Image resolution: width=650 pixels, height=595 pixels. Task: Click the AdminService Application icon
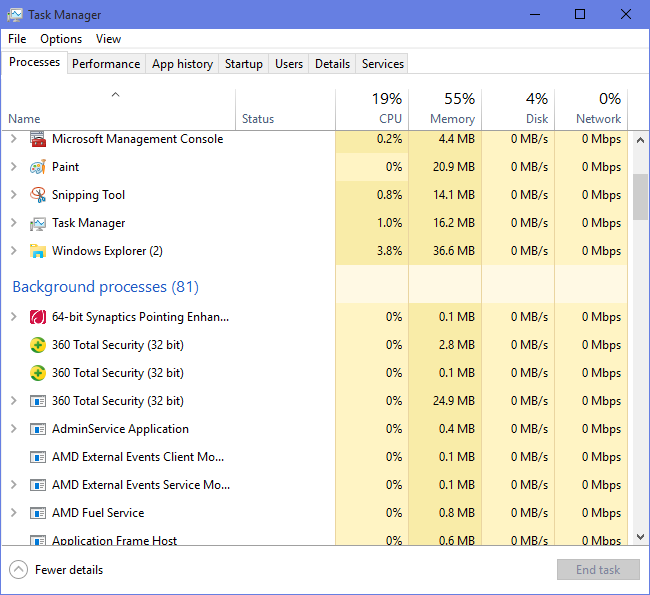38,429
